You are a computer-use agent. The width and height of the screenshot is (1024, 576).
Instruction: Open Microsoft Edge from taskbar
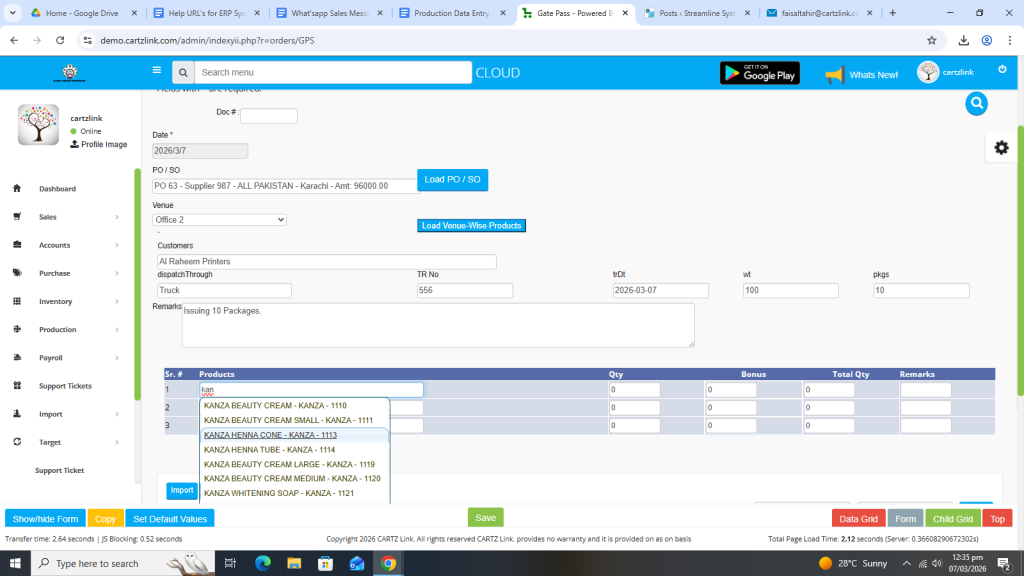[263, 563]
